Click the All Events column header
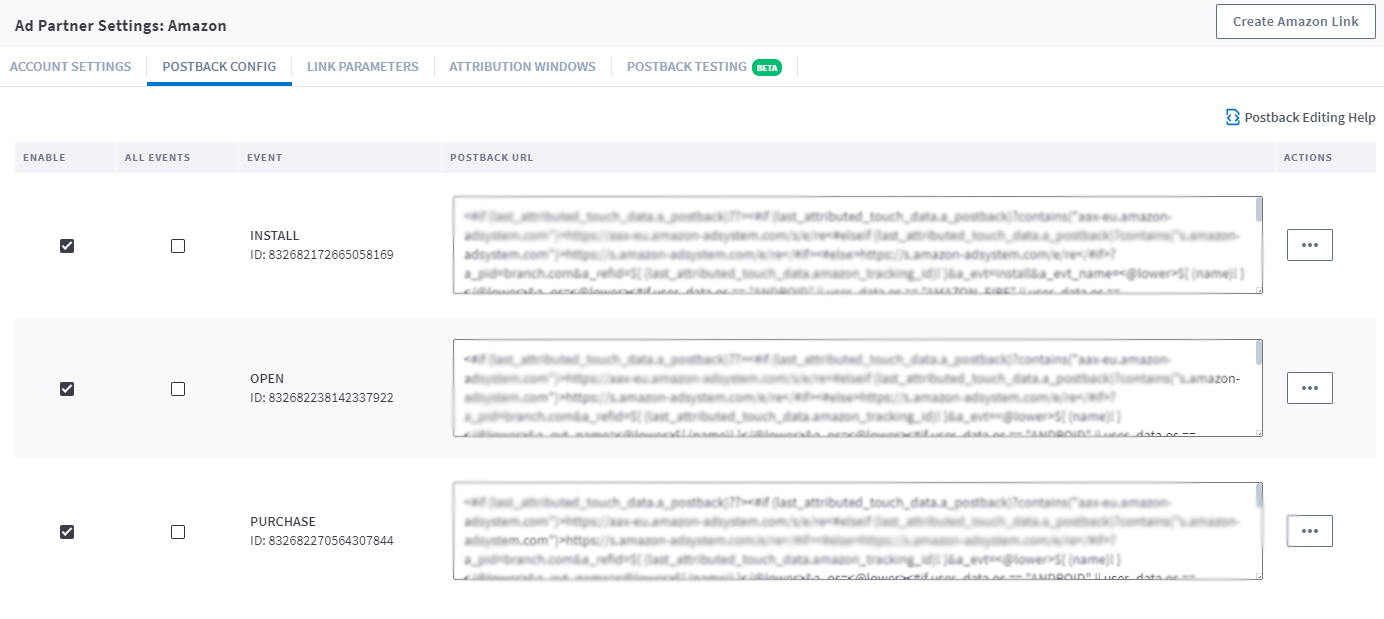This screenshot has height=619, width=1384. point(157,158)
